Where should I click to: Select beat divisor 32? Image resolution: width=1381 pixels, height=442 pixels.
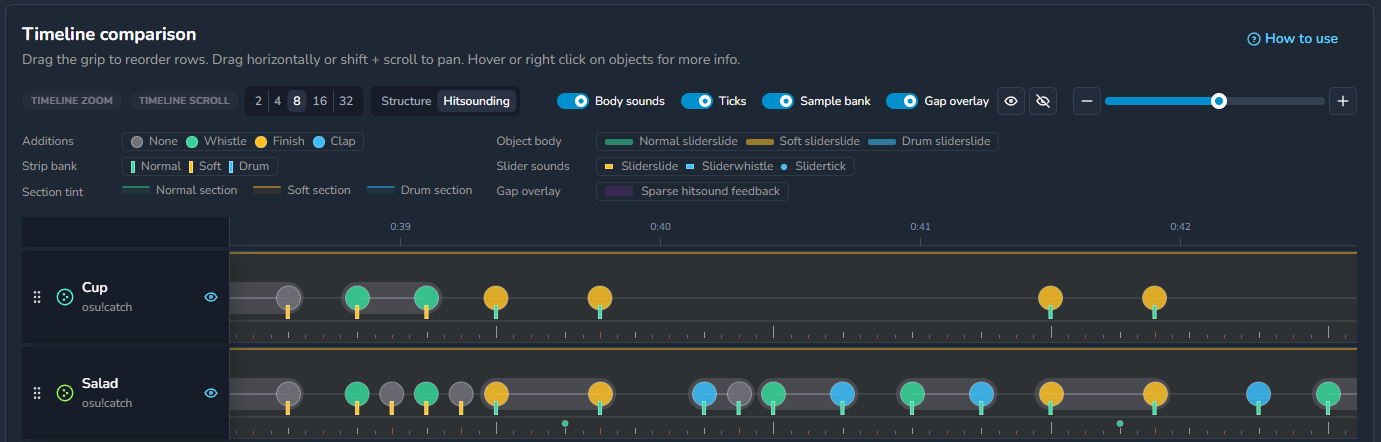[345, 101]
